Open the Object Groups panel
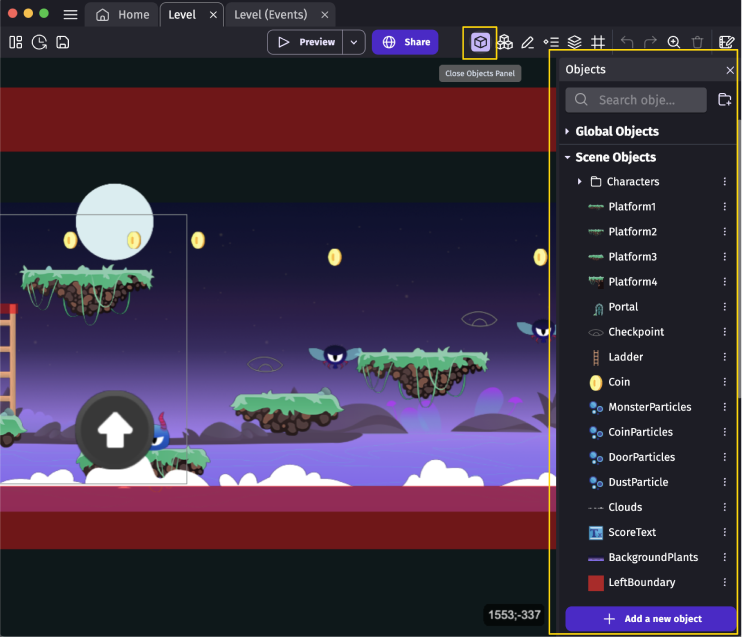The image size is (742, 637). (505, 42)
